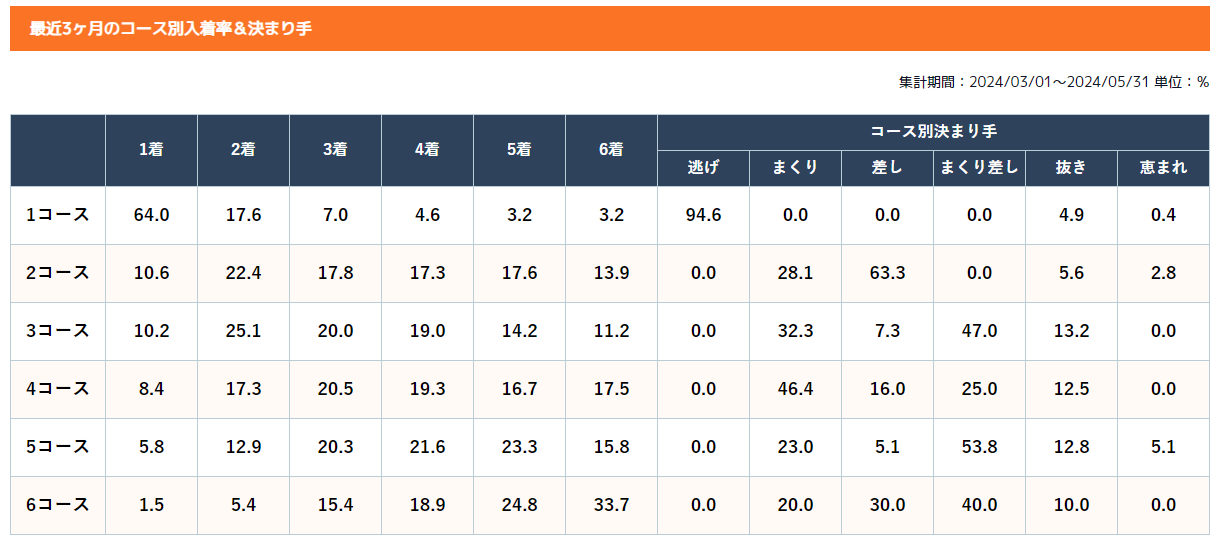This screenshot has height=554, width=1228.
Task: Click the 2着 column header
Action: pyautogui.click(x=243, y=150)
